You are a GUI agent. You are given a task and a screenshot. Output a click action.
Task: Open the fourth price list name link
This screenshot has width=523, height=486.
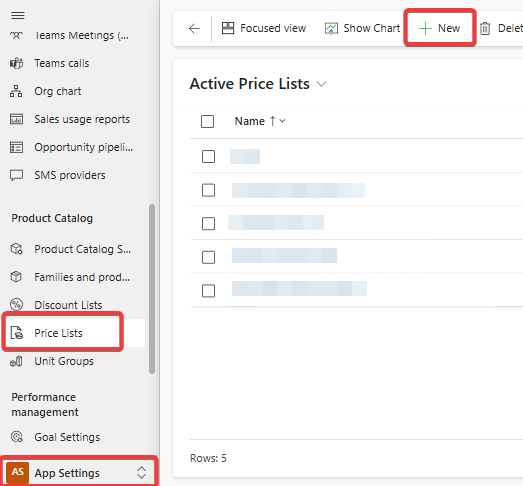(x=284, y=256)
